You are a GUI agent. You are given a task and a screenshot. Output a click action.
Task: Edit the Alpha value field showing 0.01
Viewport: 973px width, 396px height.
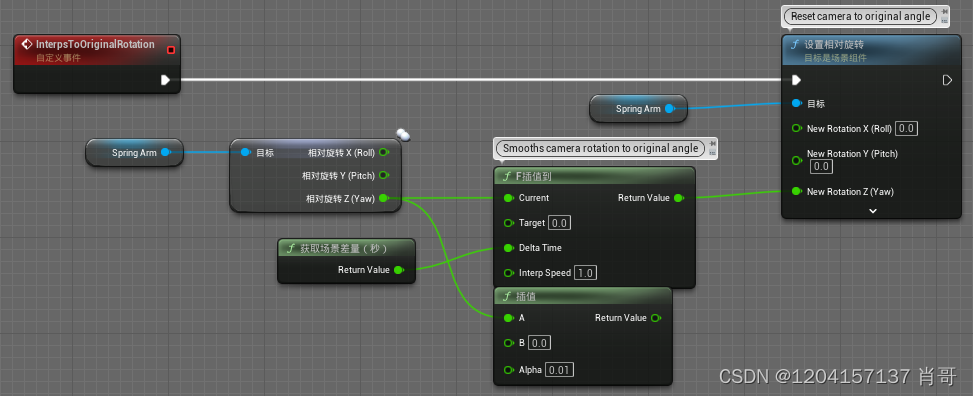[559, 370]
